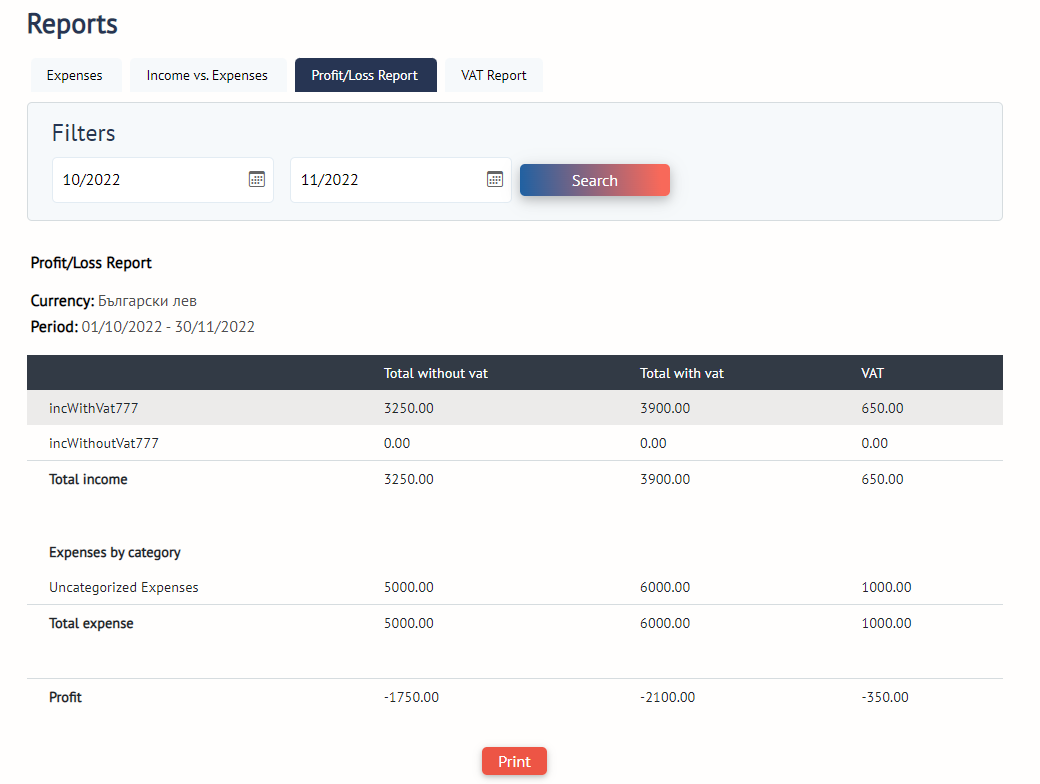Click the VAT column header

coord(872,373)
